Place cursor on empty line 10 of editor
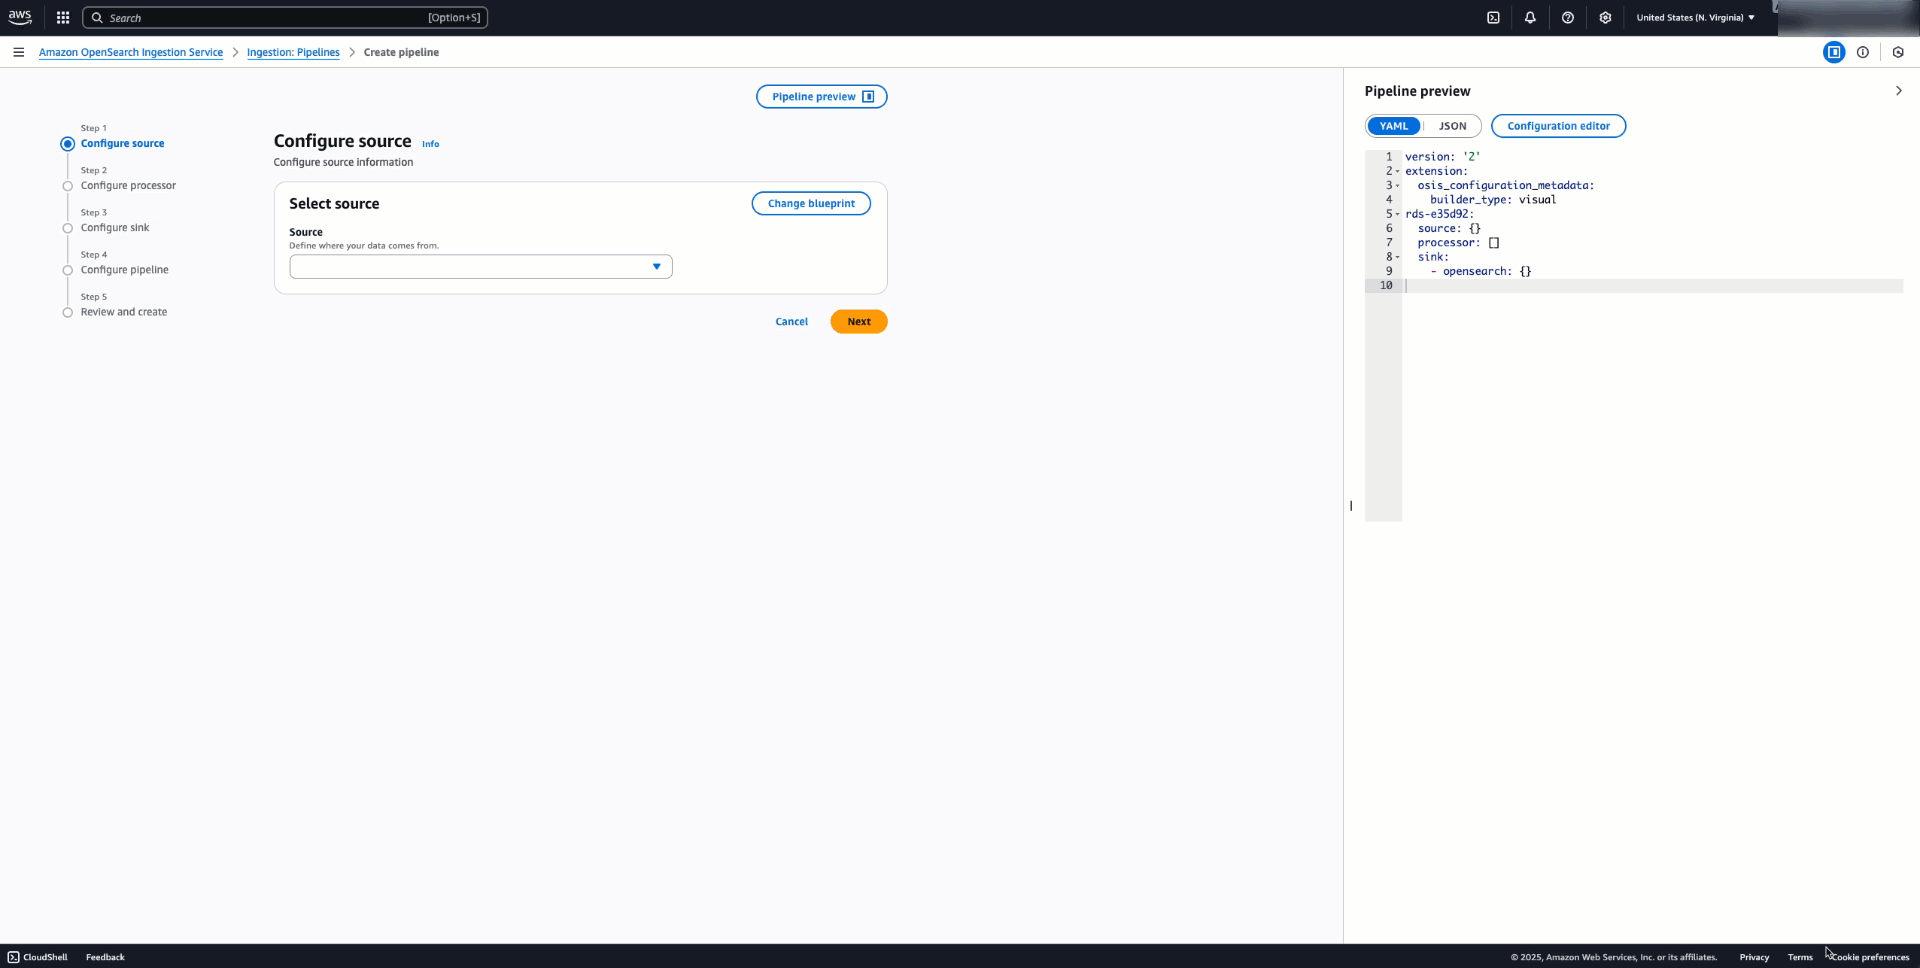 tap(1653, 286)
